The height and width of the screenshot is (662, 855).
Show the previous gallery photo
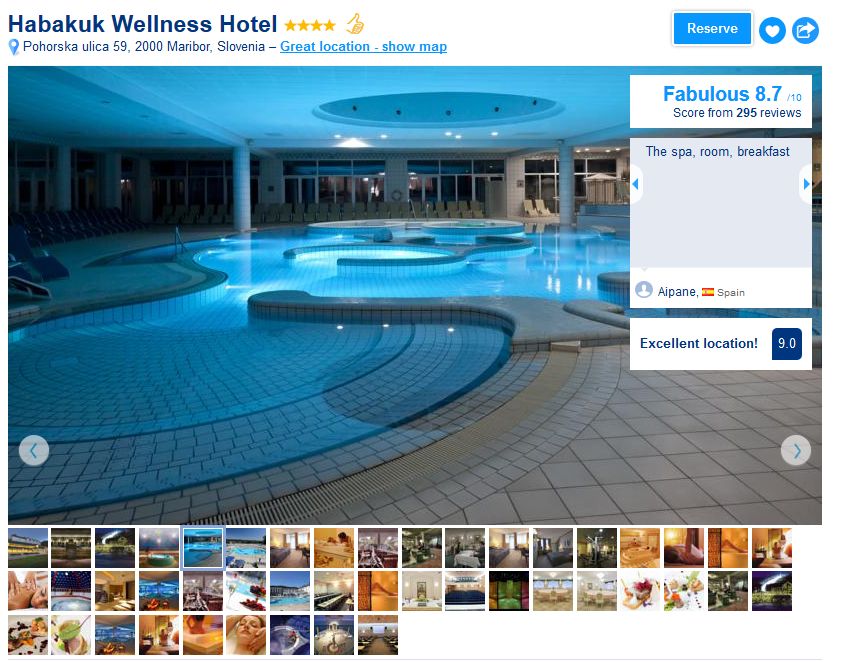pos(34,450)
